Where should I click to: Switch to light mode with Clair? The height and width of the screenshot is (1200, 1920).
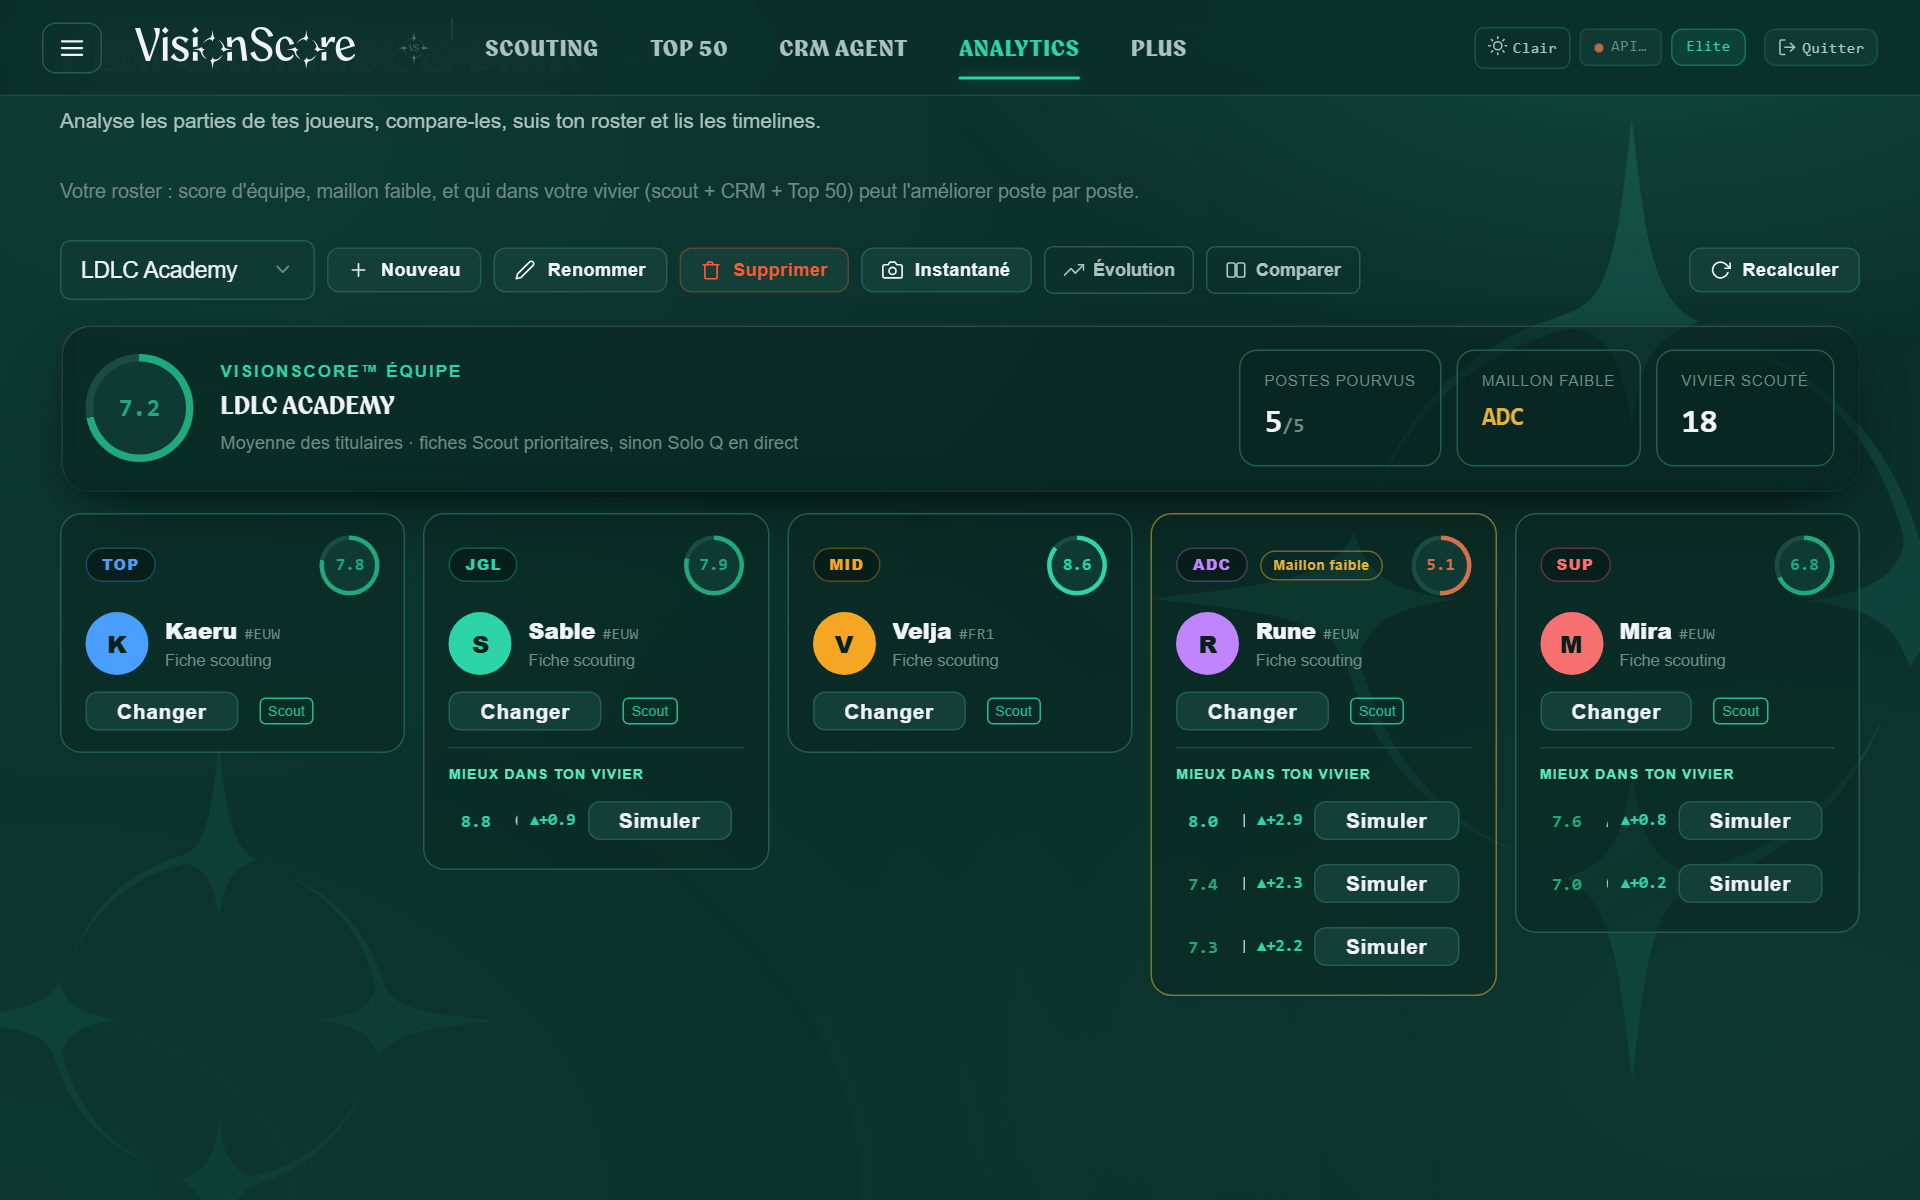[1522, 47]
